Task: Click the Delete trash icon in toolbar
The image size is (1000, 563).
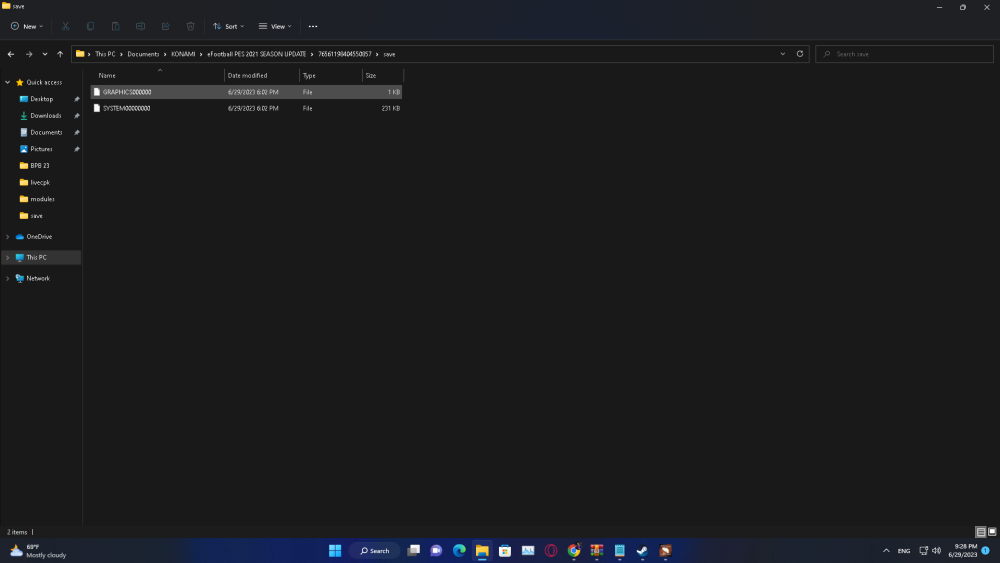Action: click(x=190, y=26)
